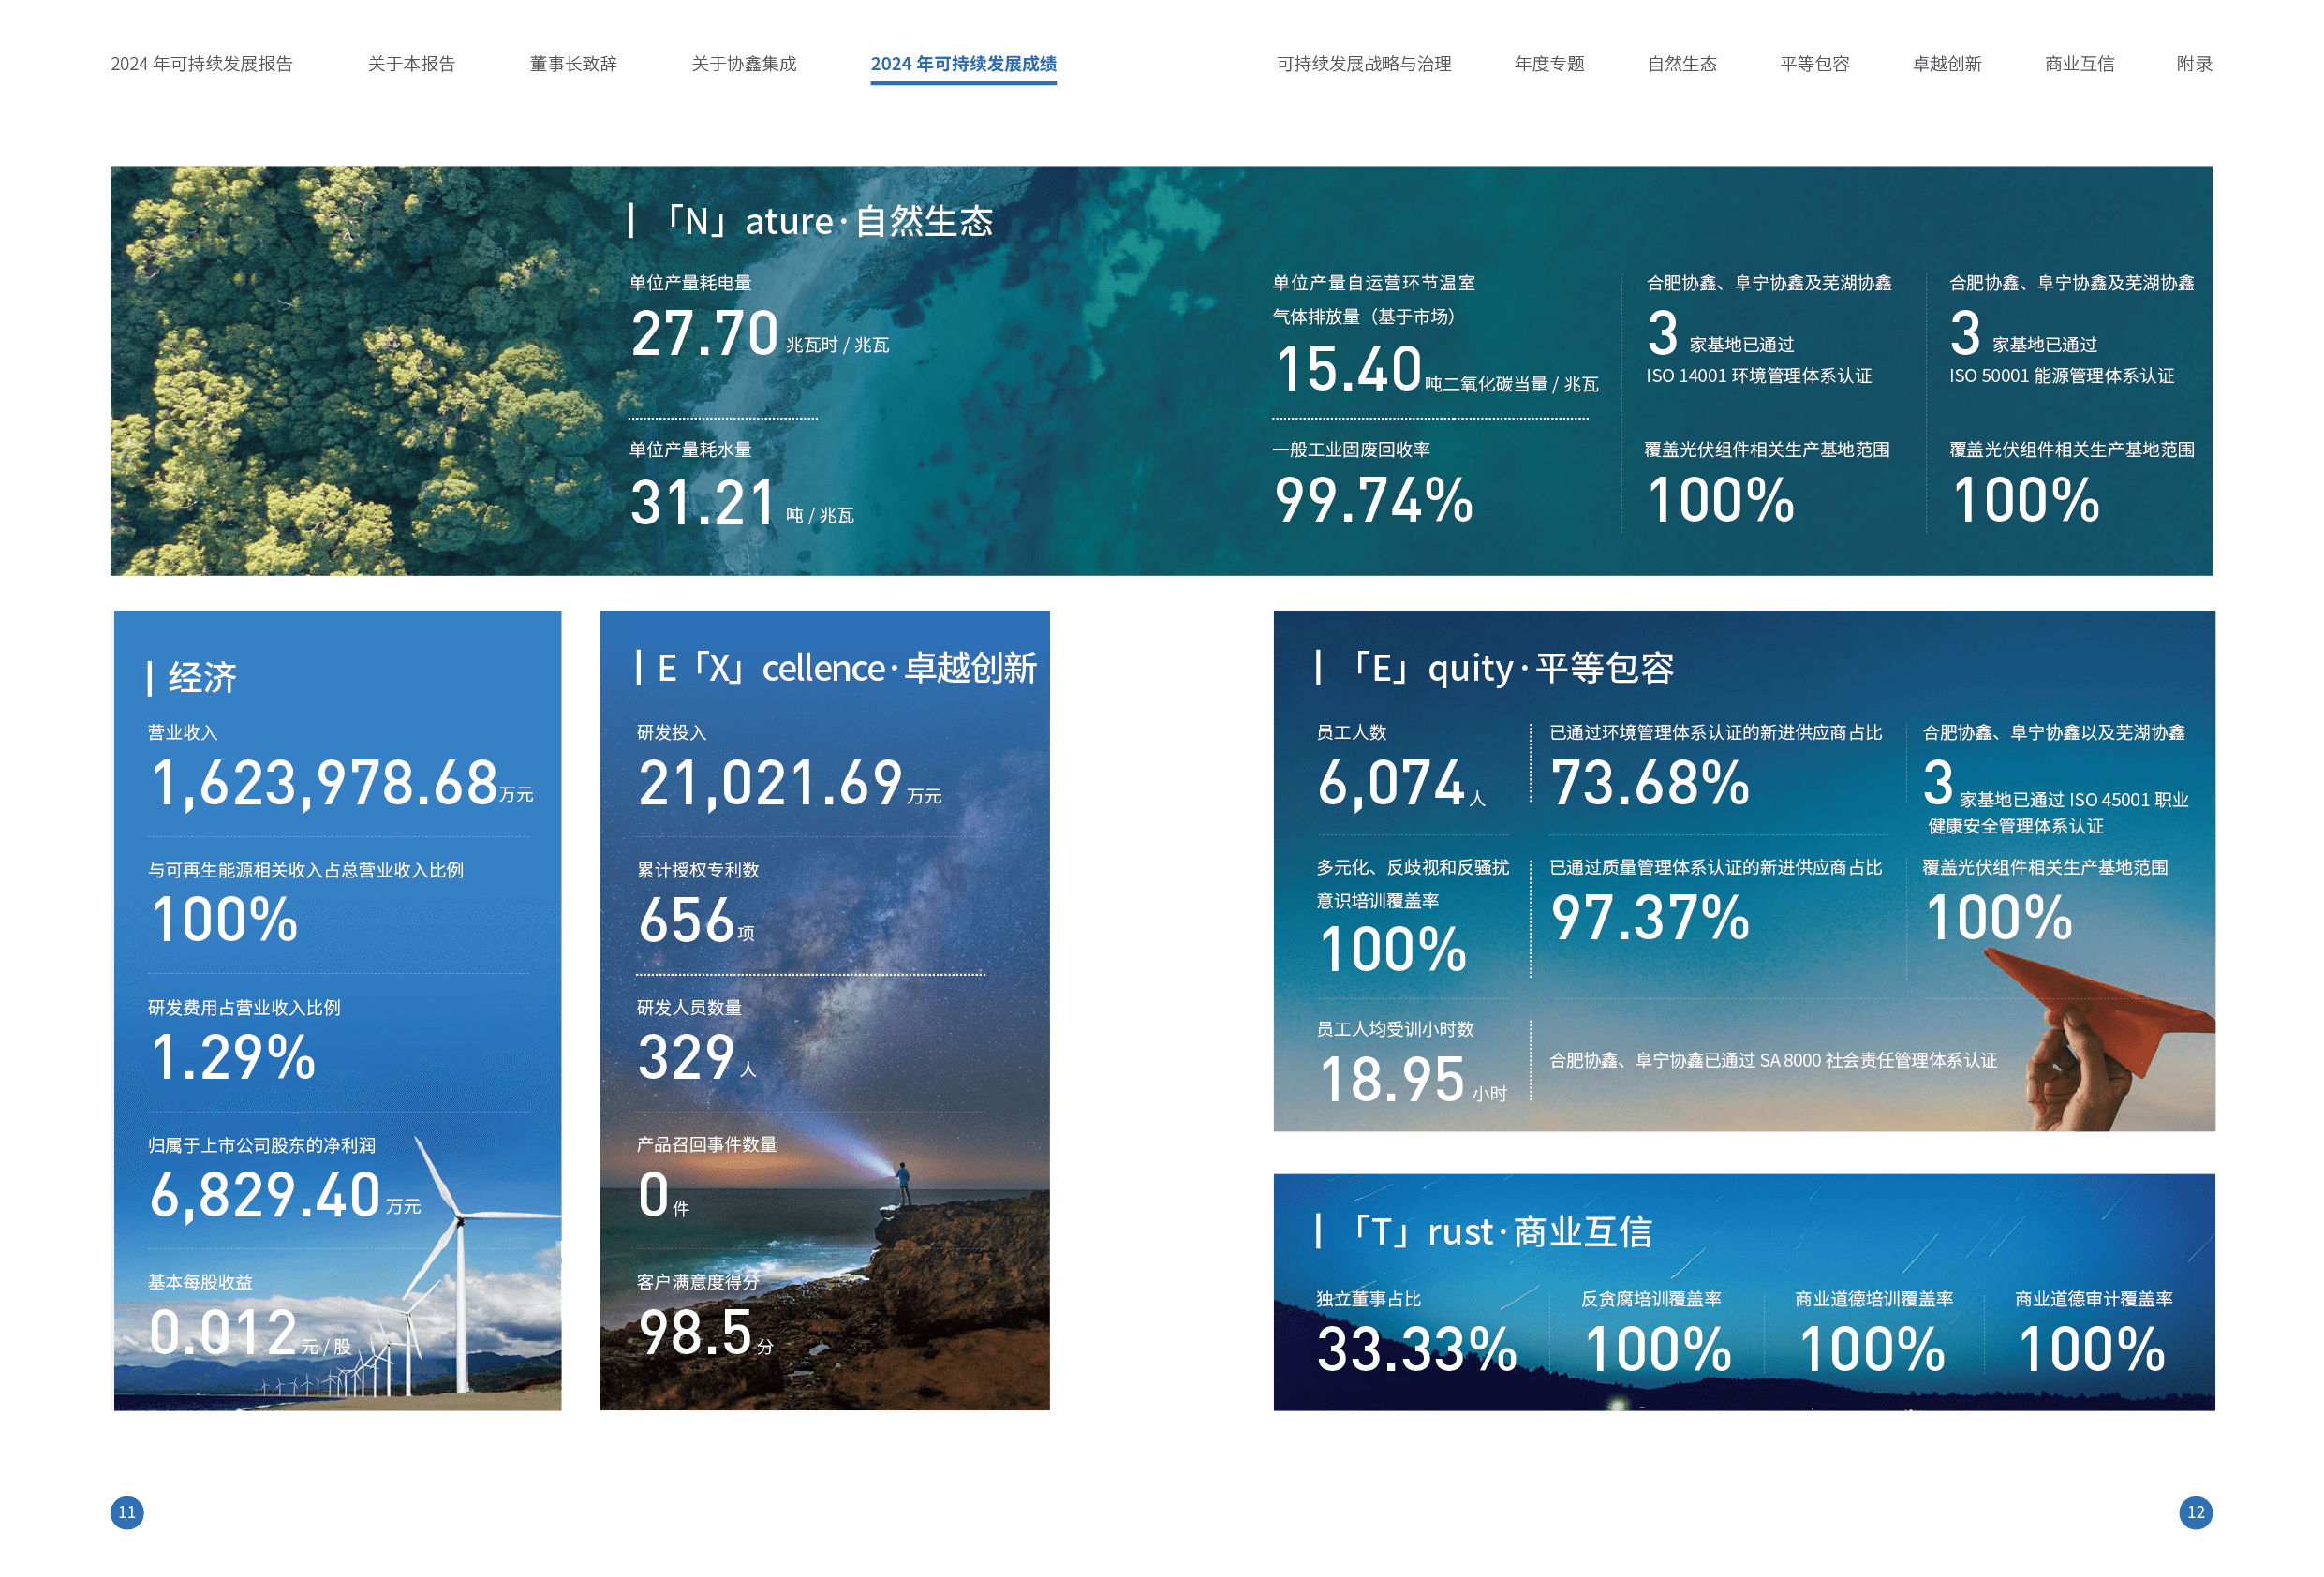Click the page 12 number badge
Viewport: 2324px width, 1577px height.
coord(2195,1512)
